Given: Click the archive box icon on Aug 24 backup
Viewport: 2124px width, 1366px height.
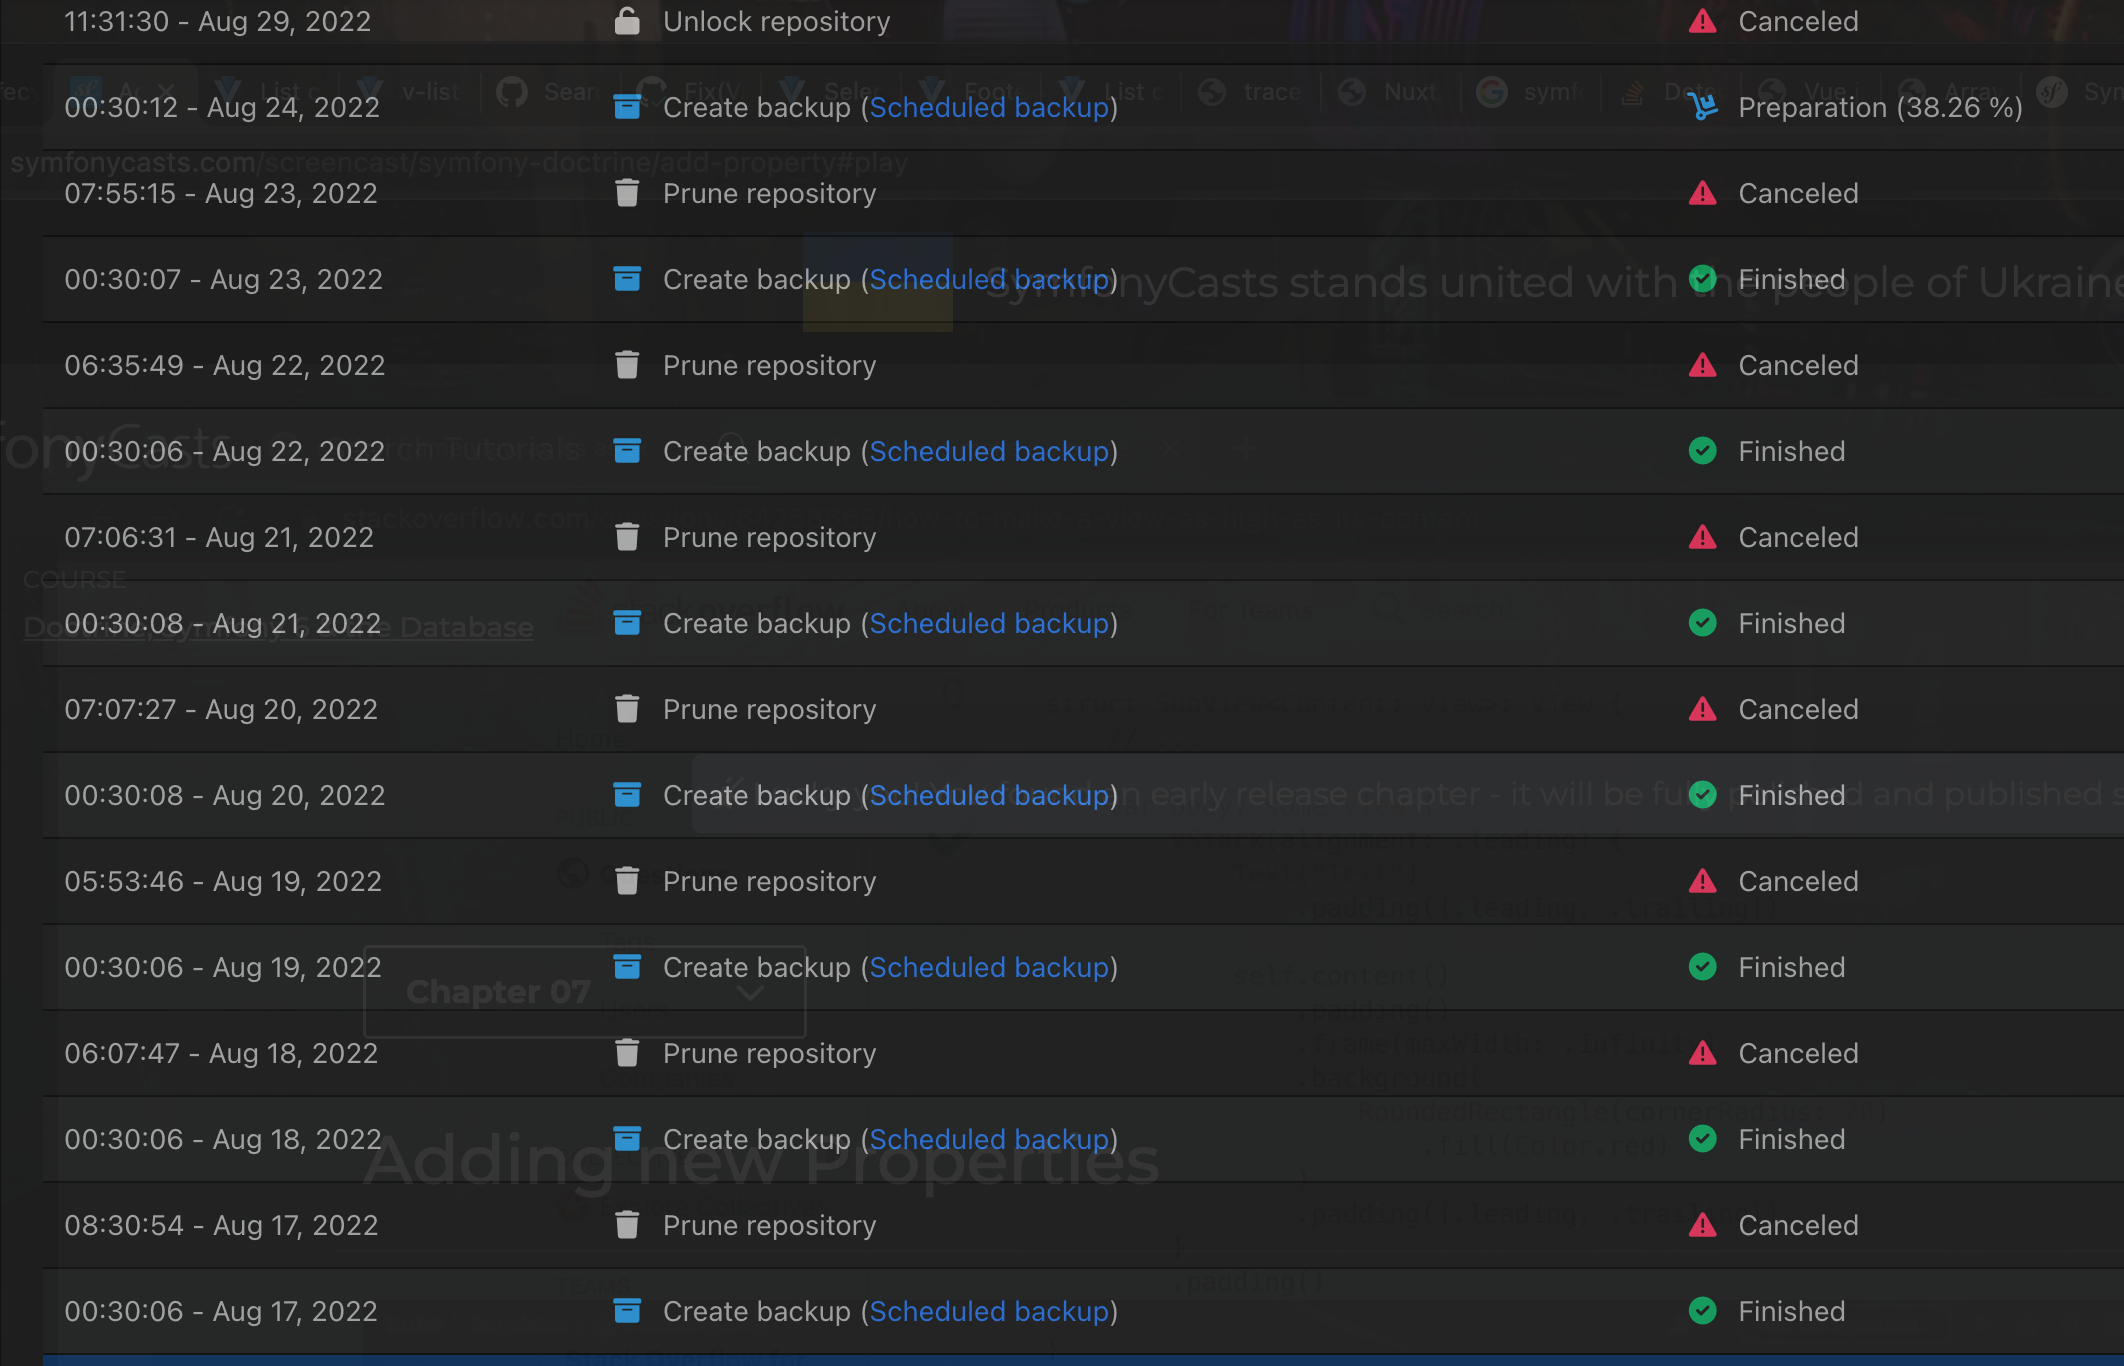Looking at the screenshot, I should [x=627, y=107].
